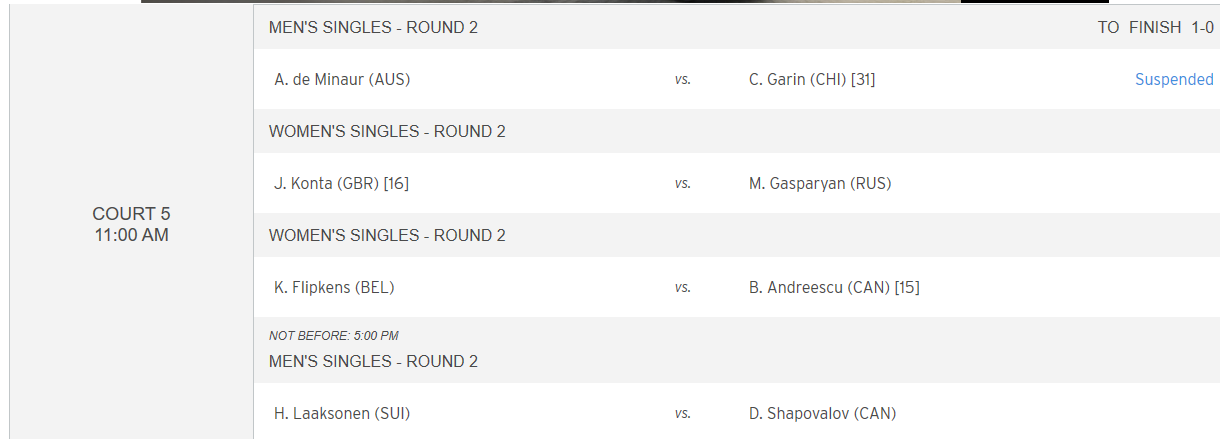Open the Suspended match status link
1220x439 pixels.
tap(1174, 80)
